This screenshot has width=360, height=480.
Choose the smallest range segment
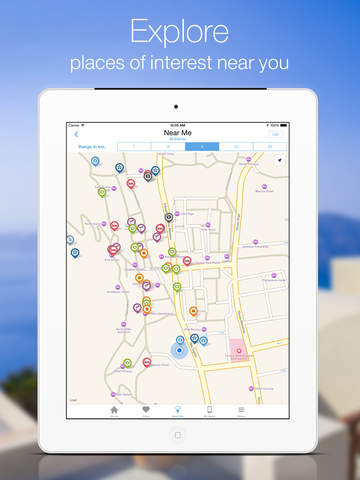coord(134,147)
